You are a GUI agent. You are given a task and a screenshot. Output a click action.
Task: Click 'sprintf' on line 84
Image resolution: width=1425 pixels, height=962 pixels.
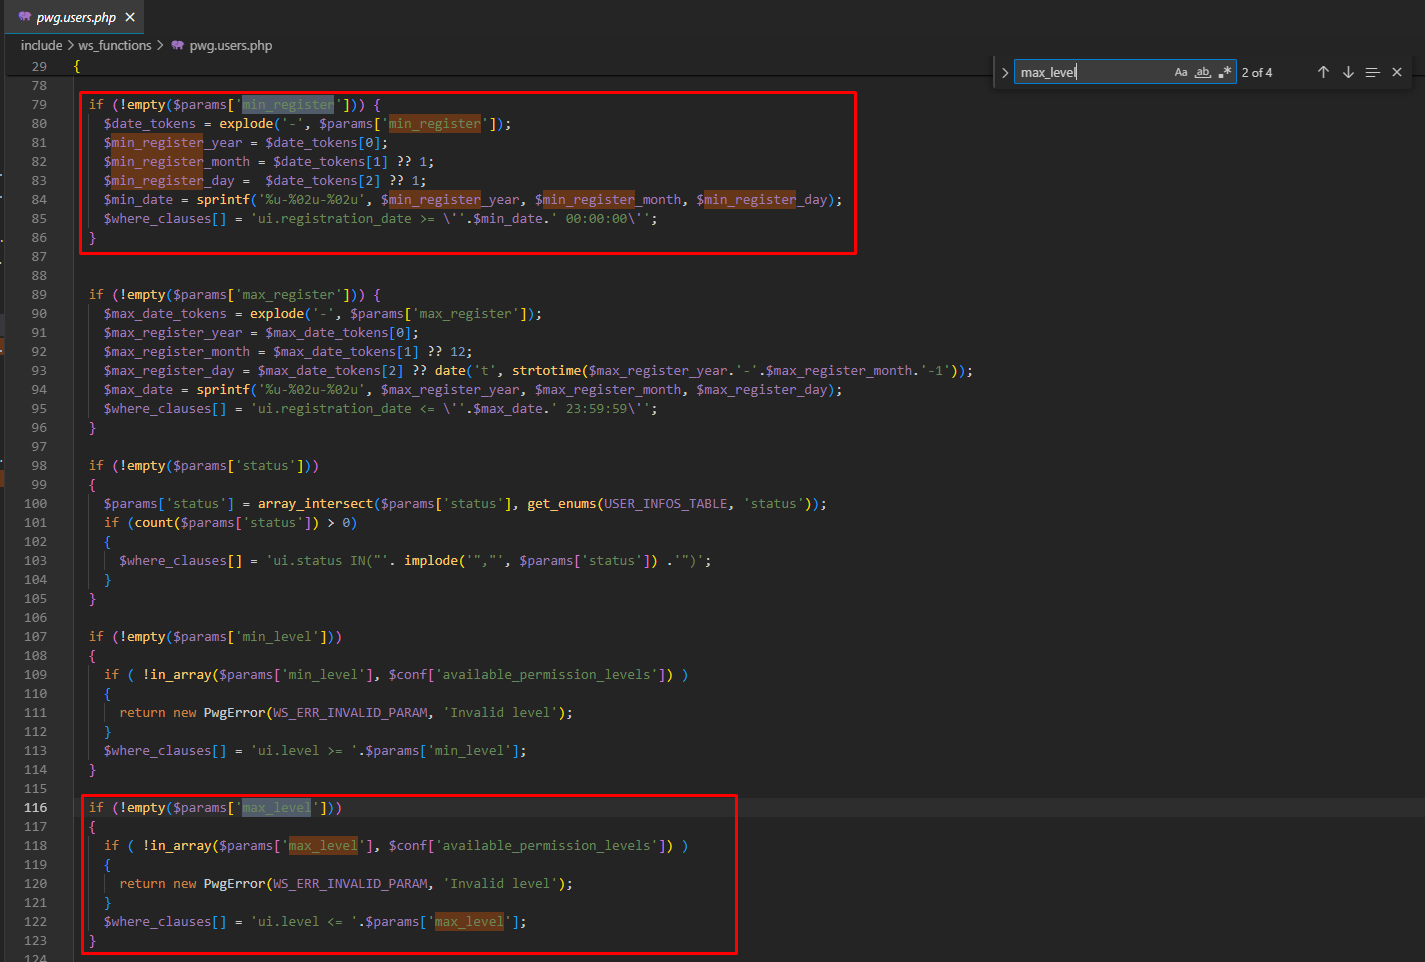pos(223,199)
